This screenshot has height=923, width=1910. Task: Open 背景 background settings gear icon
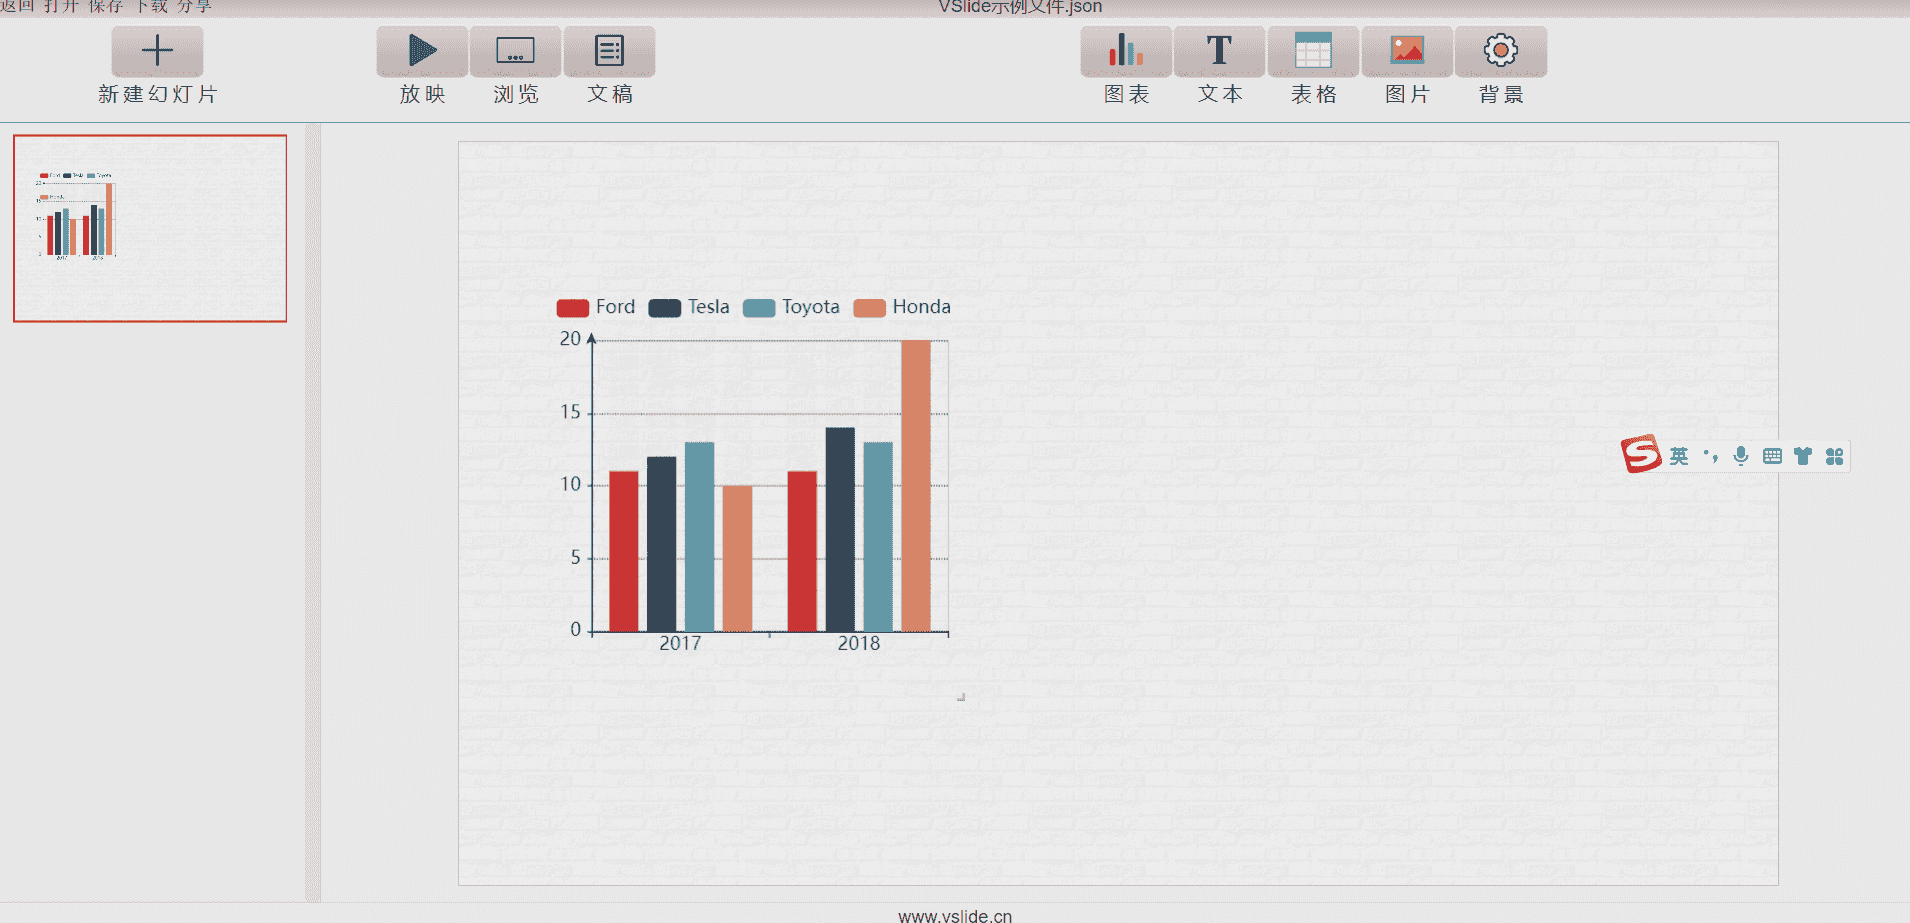tap(1501, 51)
